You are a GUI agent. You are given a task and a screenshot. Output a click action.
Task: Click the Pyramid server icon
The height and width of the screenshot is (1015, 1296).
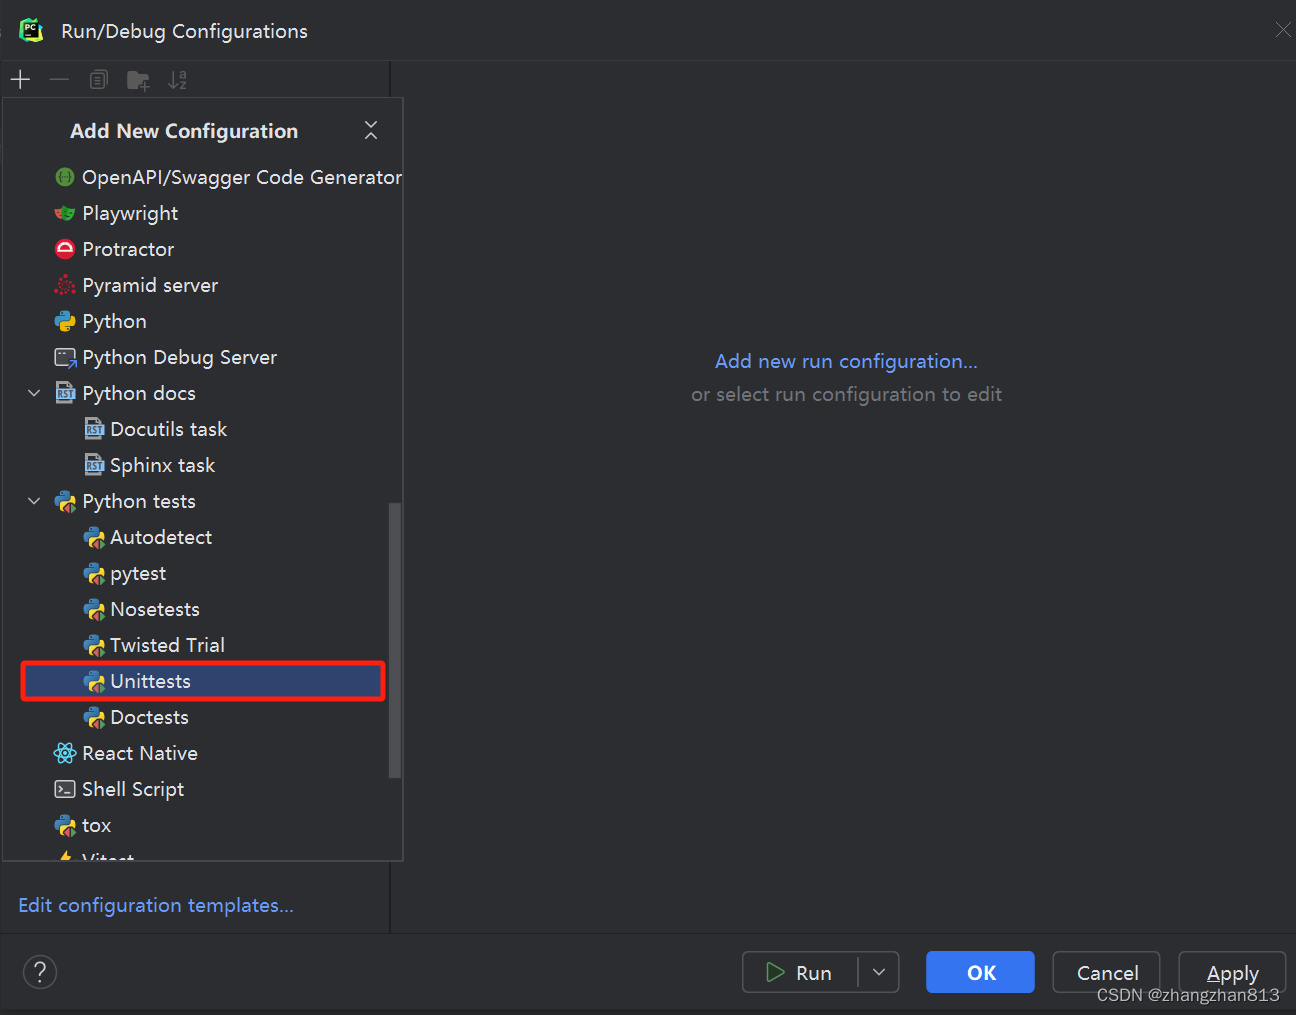65,285
